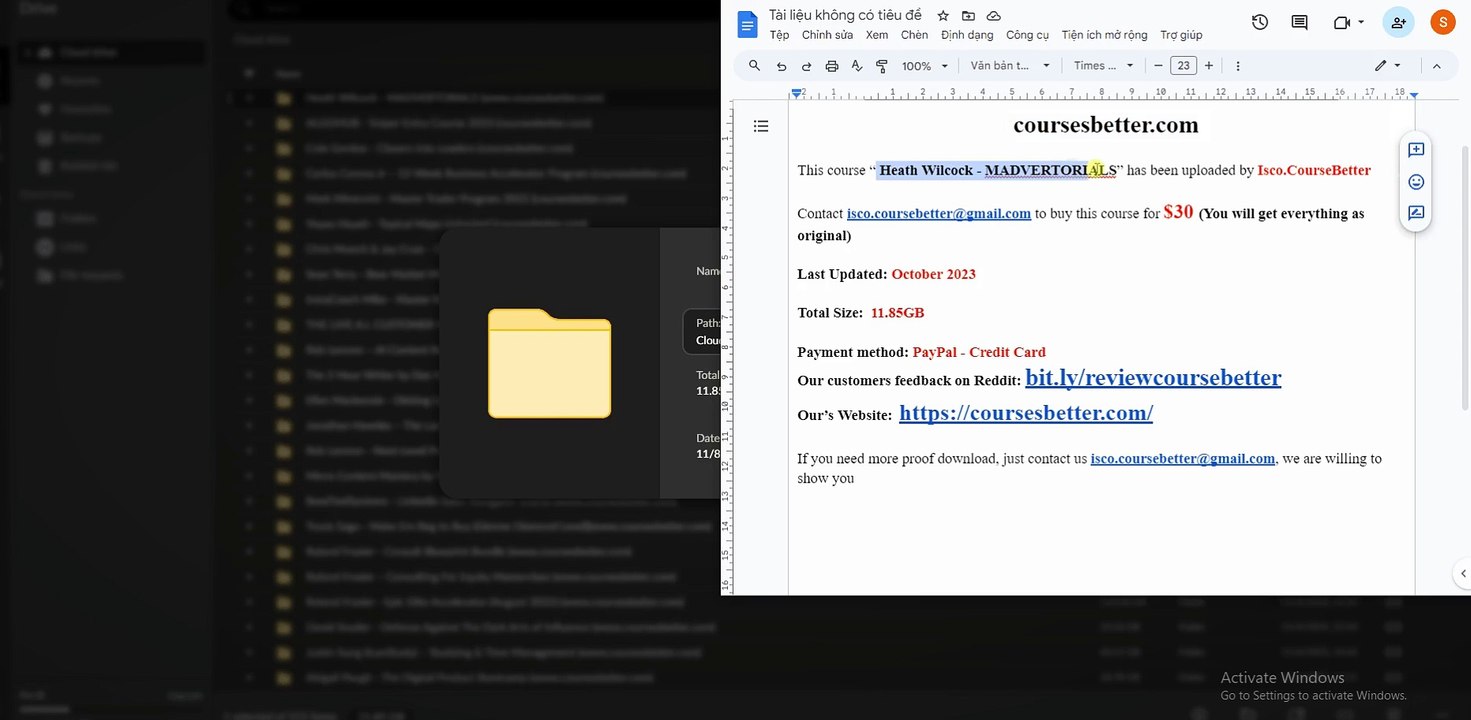Screen dimensions: 1471x720
Task: Click the Redo arrow in the toolbar
Action: 806,66
